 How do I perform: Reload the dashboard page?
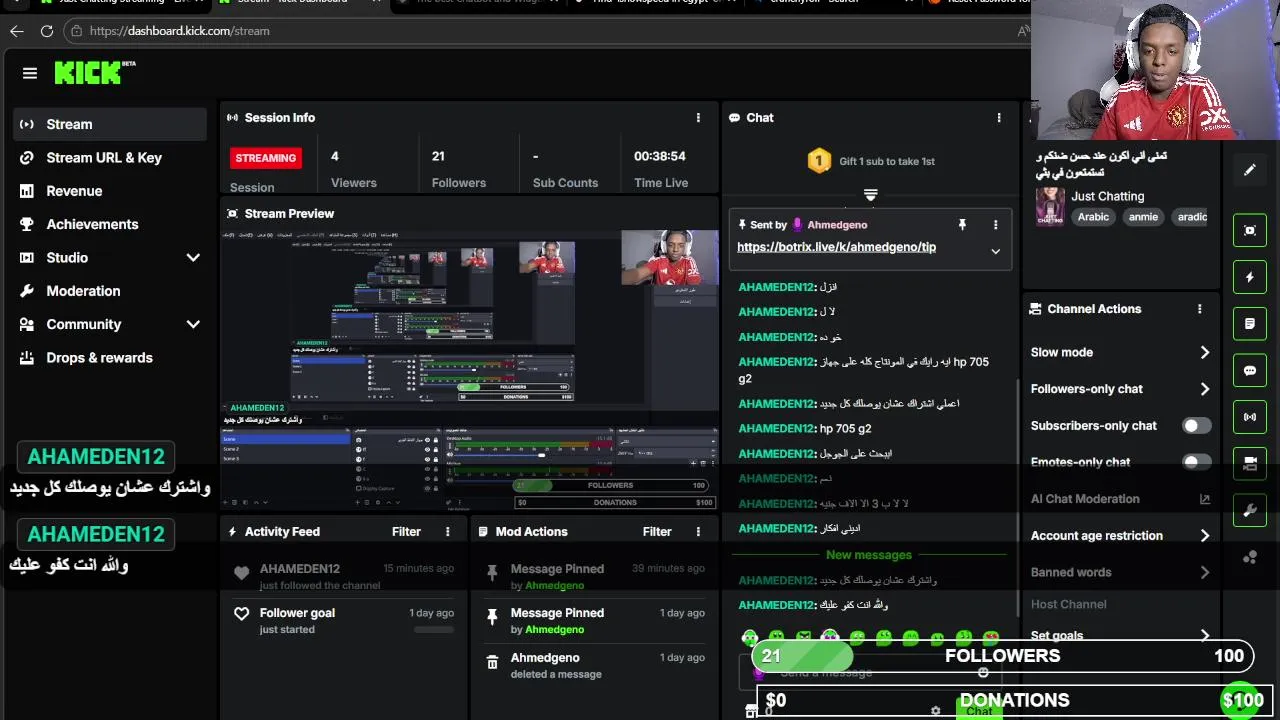tap(46, 31)
